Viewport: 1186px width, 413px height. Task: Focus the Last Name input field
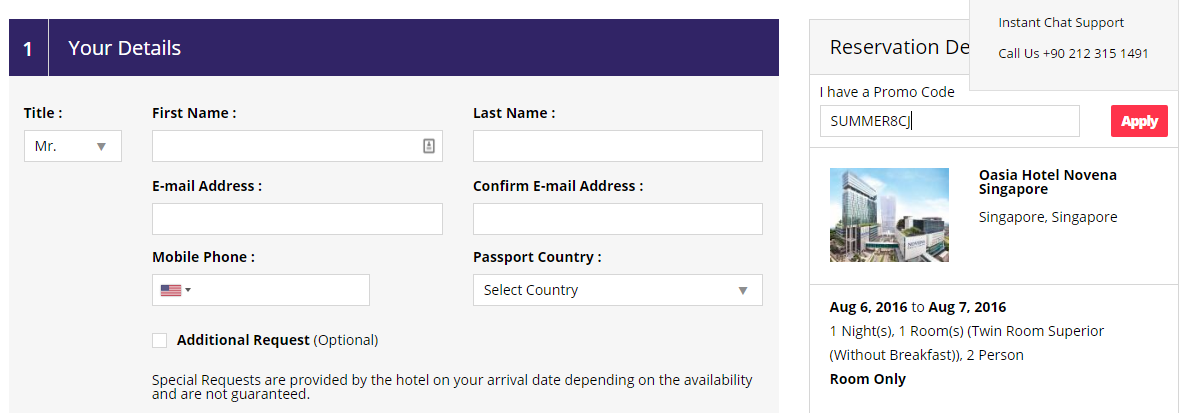(x=617, y=146)
